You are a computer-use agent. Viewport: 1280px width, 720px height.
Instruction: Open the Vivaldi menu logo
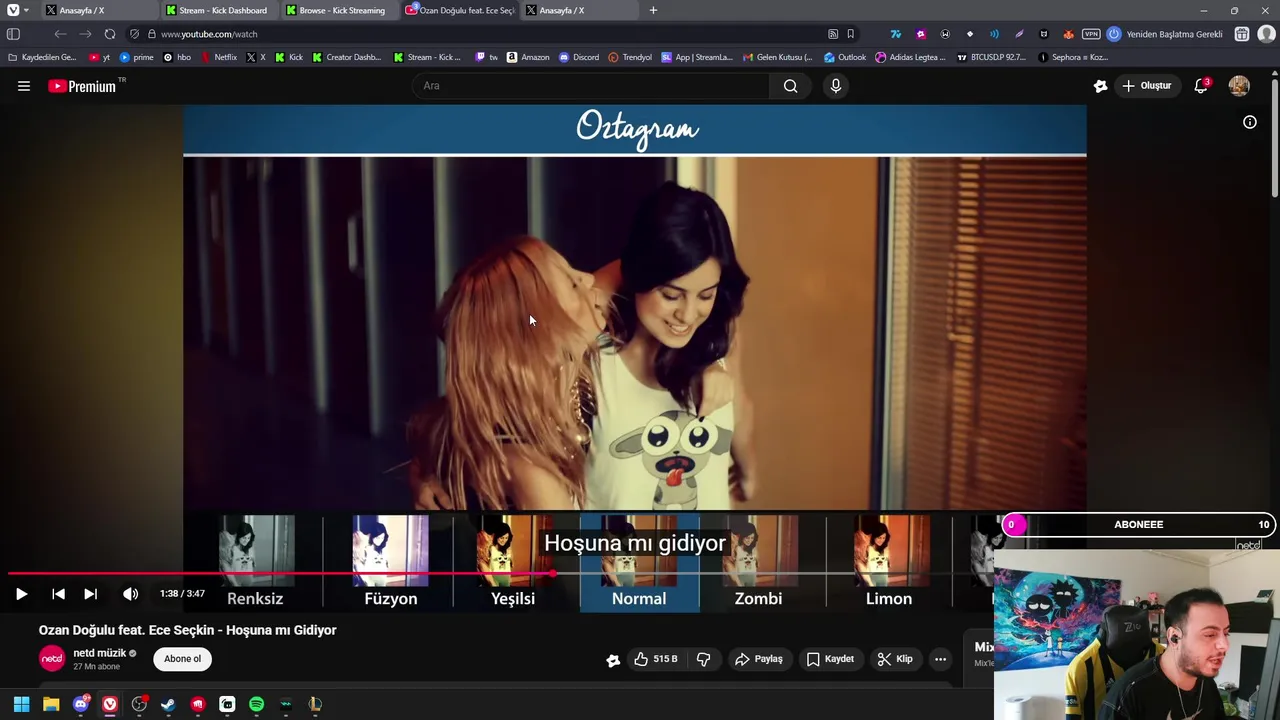click(12, 10)
